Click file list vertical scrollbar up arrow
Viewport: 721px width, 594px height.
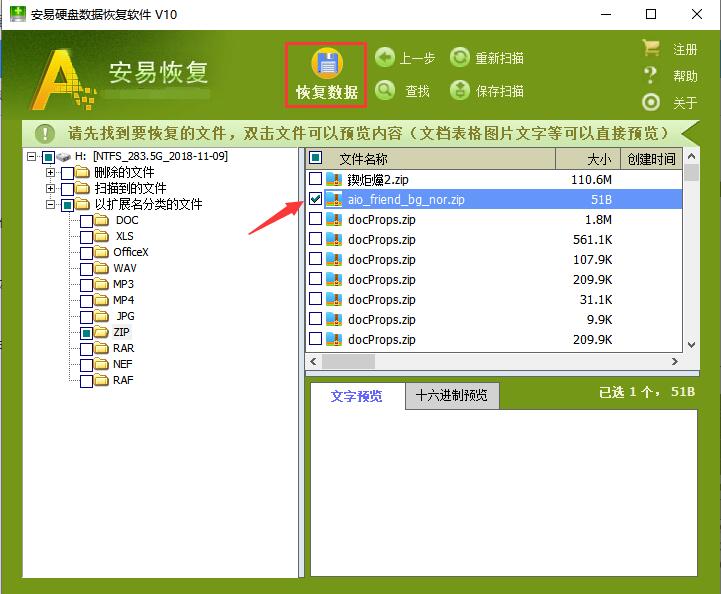tap(691, 156)
